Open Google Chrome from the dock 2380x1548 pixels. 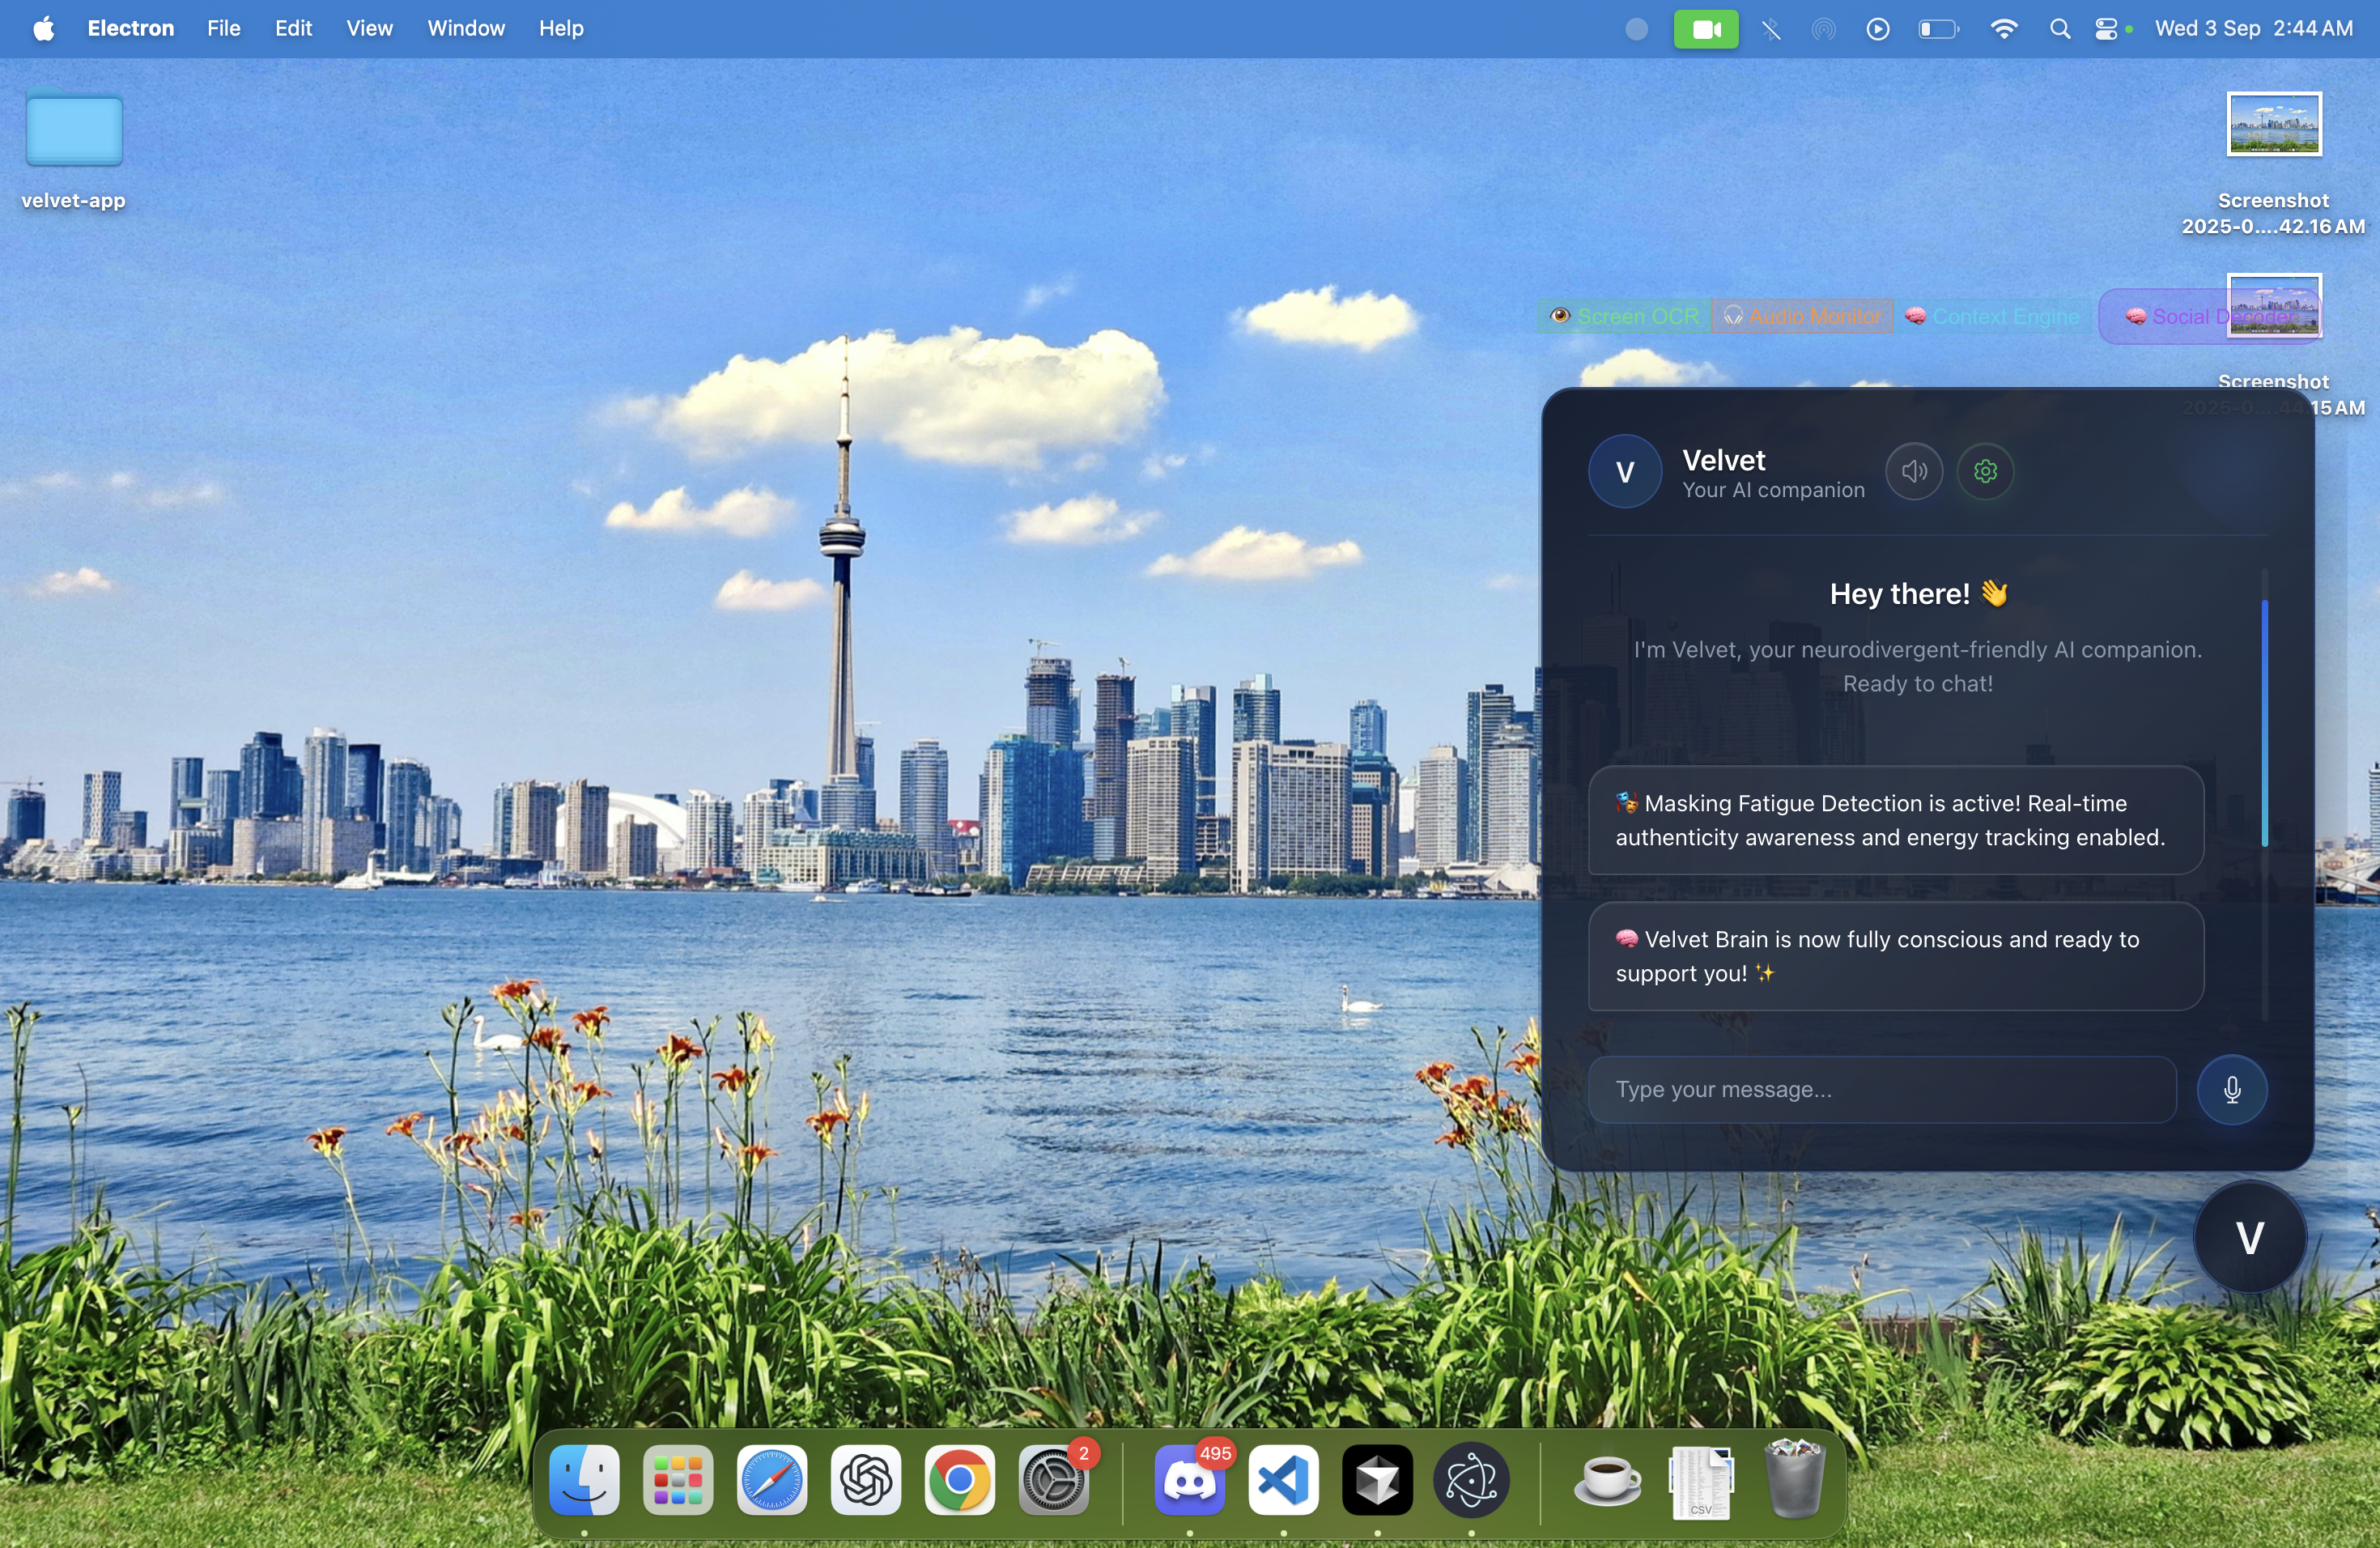(959, 1480)
